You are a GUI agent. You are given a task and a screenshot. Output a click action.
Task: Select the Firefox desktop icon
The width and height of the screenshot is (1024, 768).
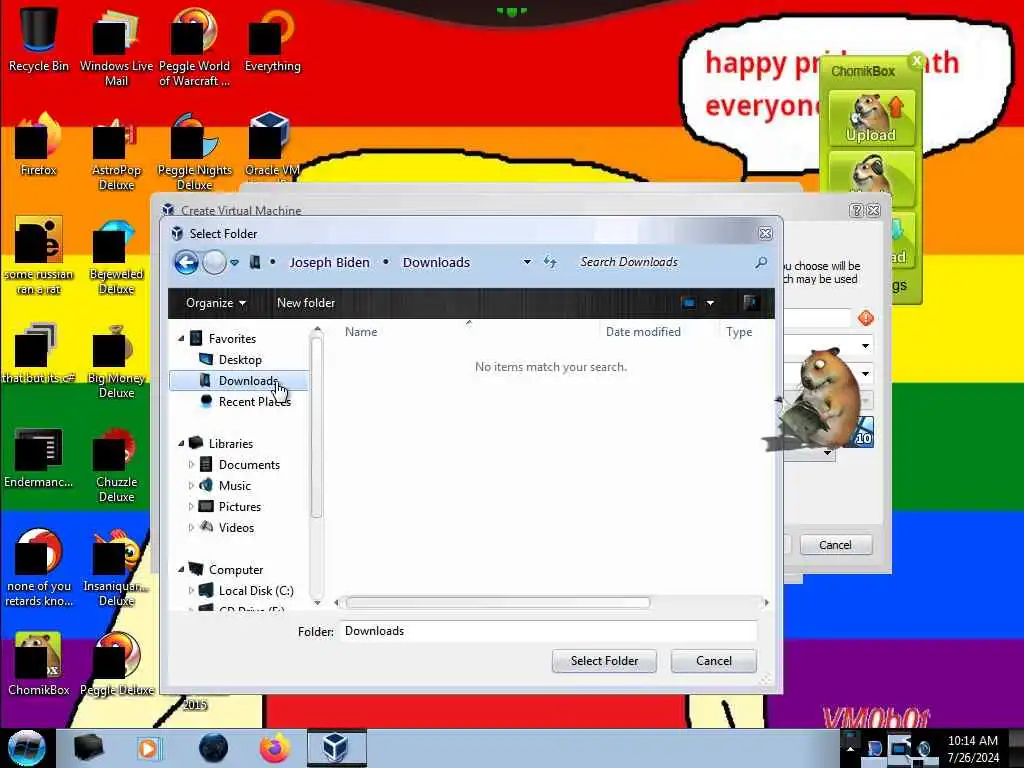[39, 145]
